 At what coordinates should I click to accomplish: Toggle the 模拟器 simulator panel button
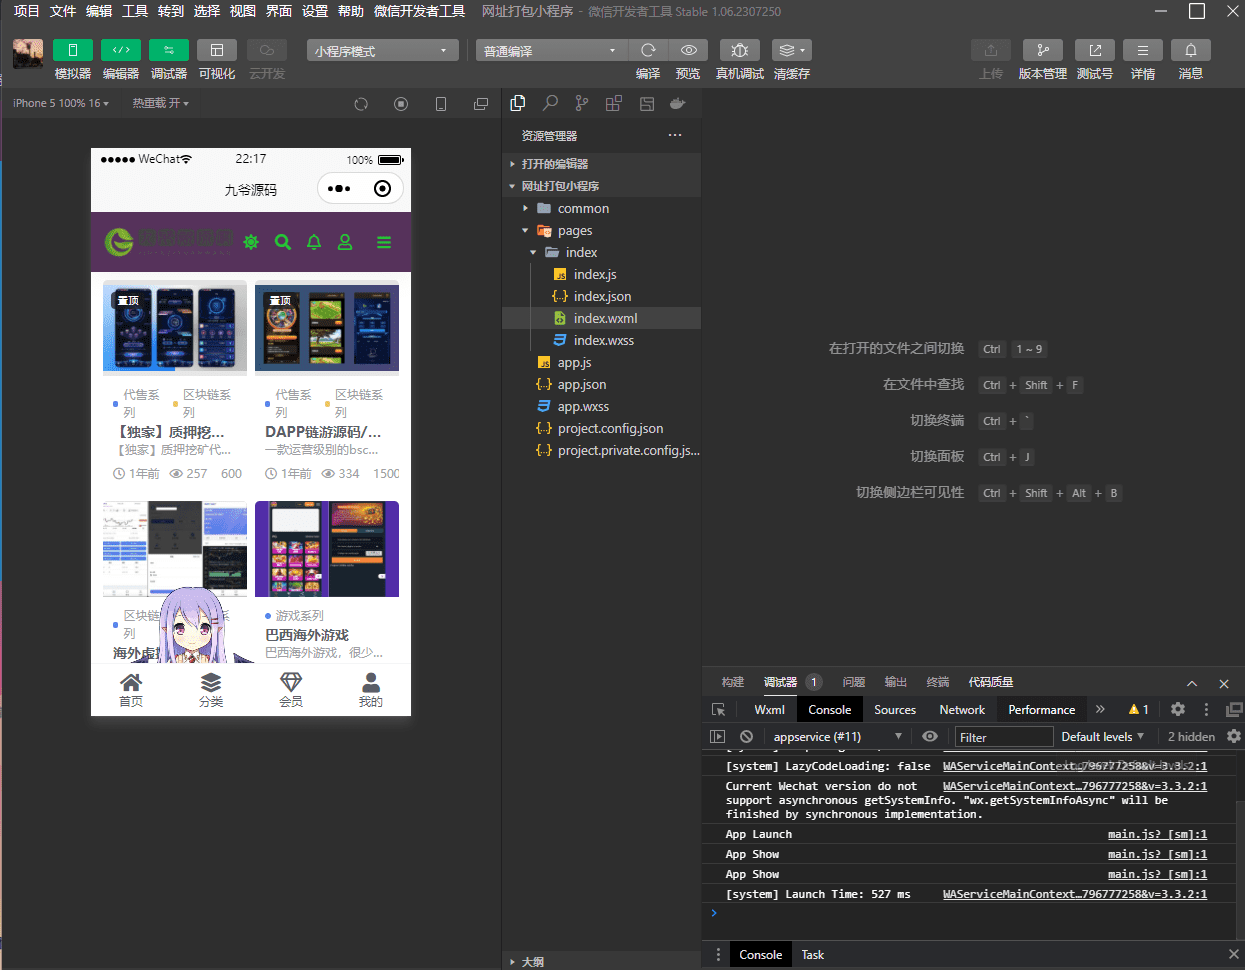73,51
